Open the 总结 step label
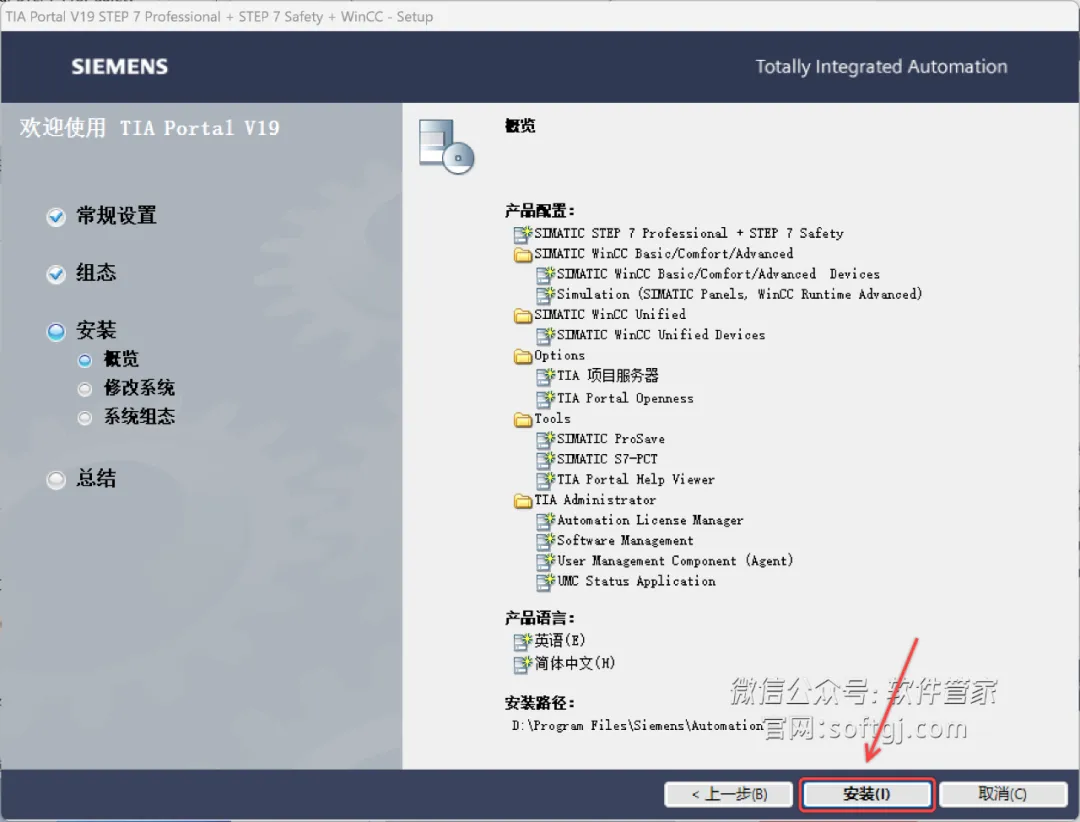1080x822 pixels. [x=96, y=478]
